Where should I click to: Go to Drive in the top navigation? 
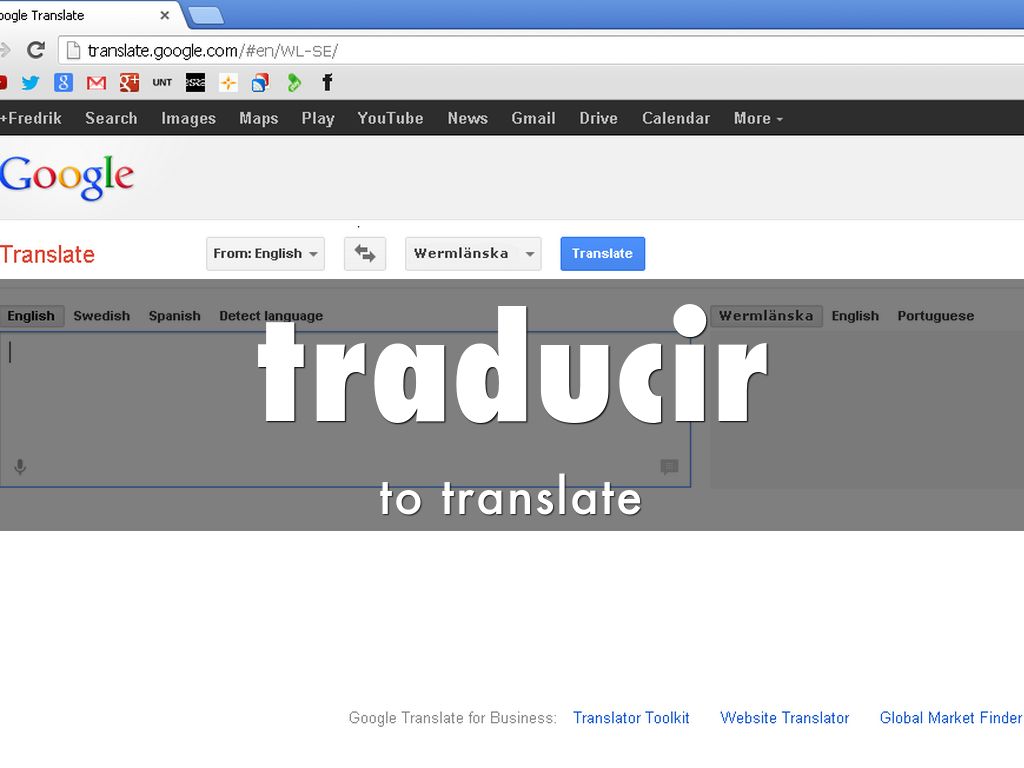(598, 118)
